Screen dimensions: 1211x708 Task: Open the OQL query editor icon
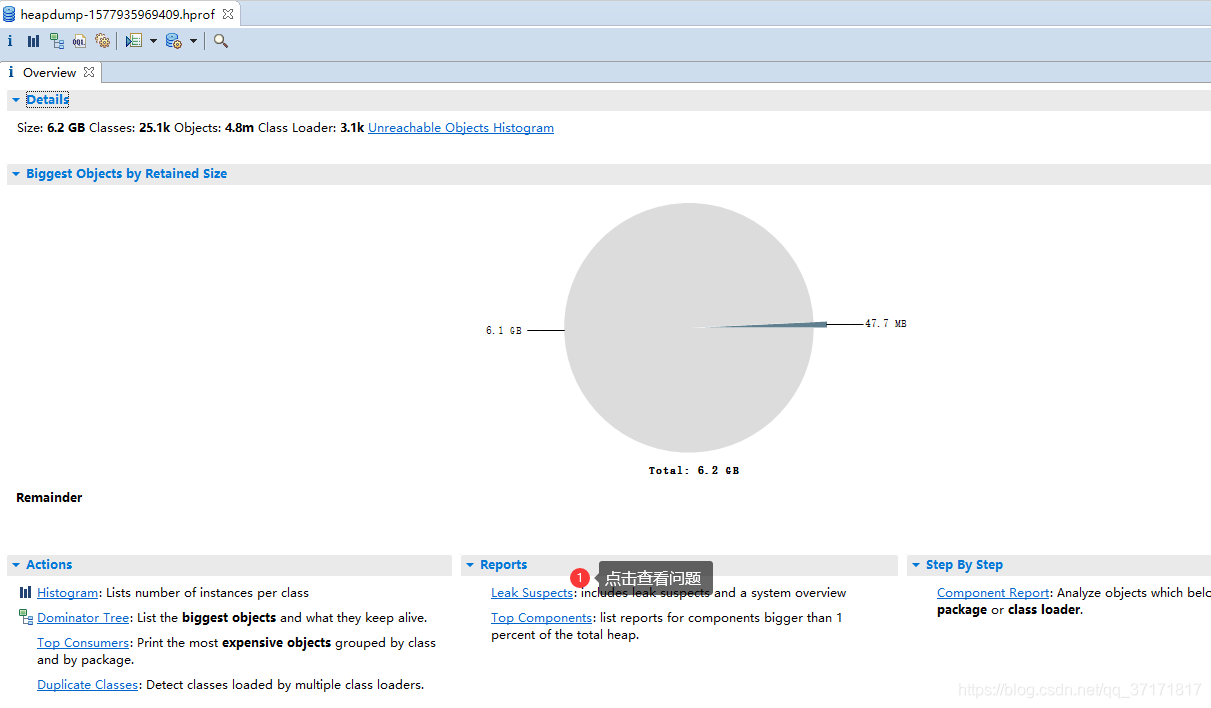click(x=79, y=41)
